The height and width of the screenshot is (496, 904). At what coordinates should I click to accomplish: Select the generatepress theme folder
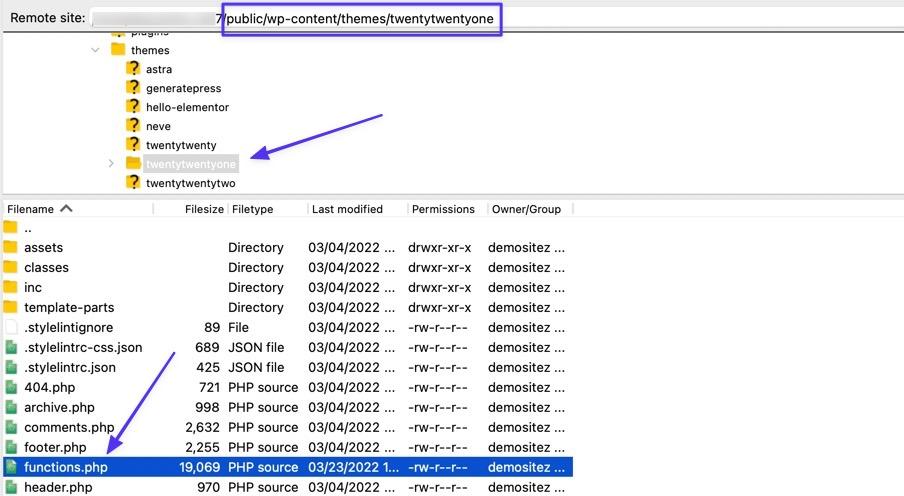(183, 88)
